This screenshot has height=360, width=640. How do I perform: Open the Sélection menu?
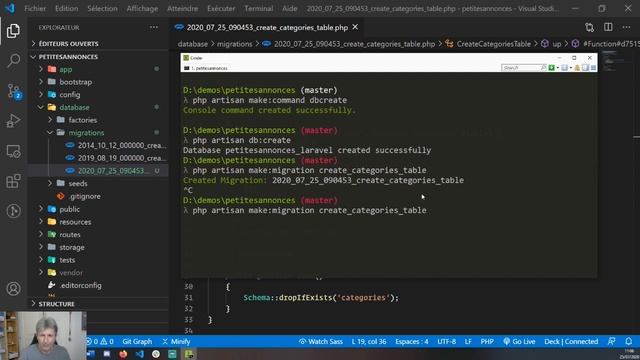coord(102,8)
